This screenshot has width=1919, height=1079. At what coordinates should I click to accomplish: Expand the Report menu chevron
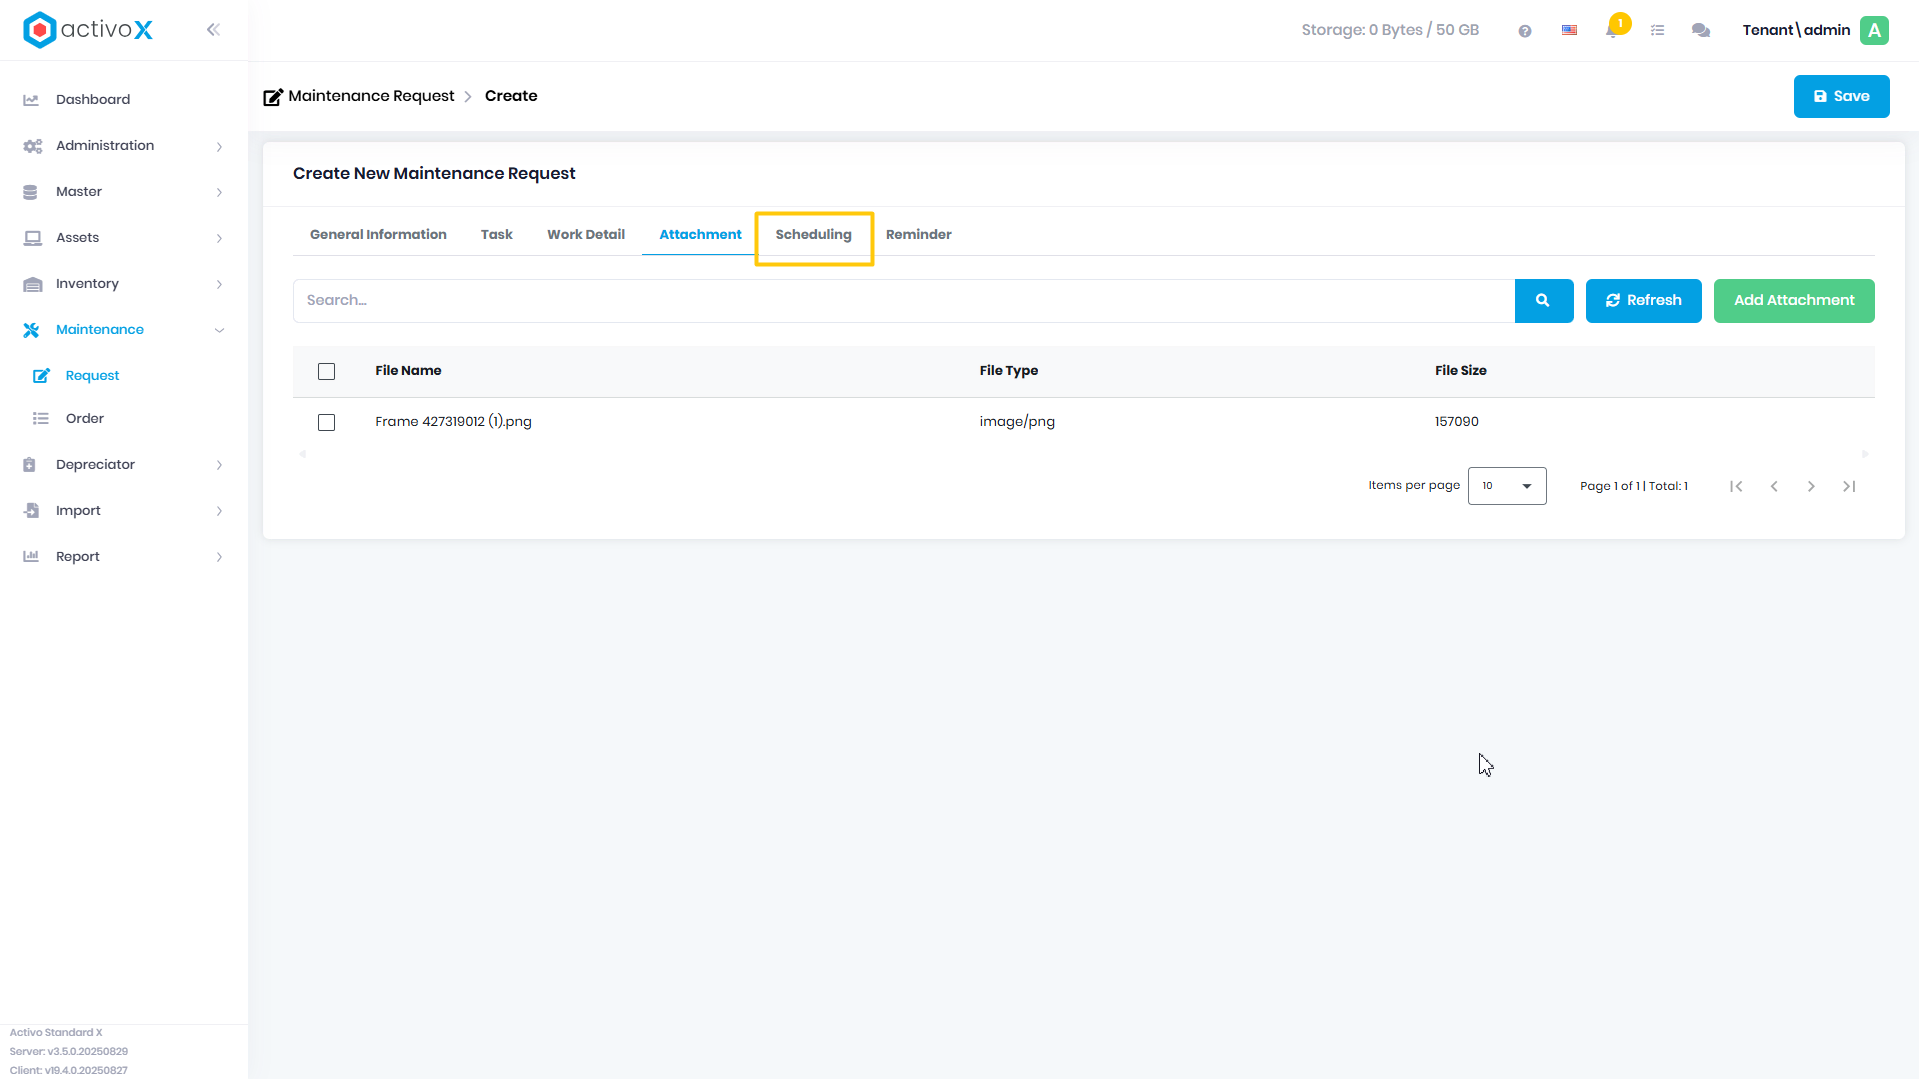[219, 558]
